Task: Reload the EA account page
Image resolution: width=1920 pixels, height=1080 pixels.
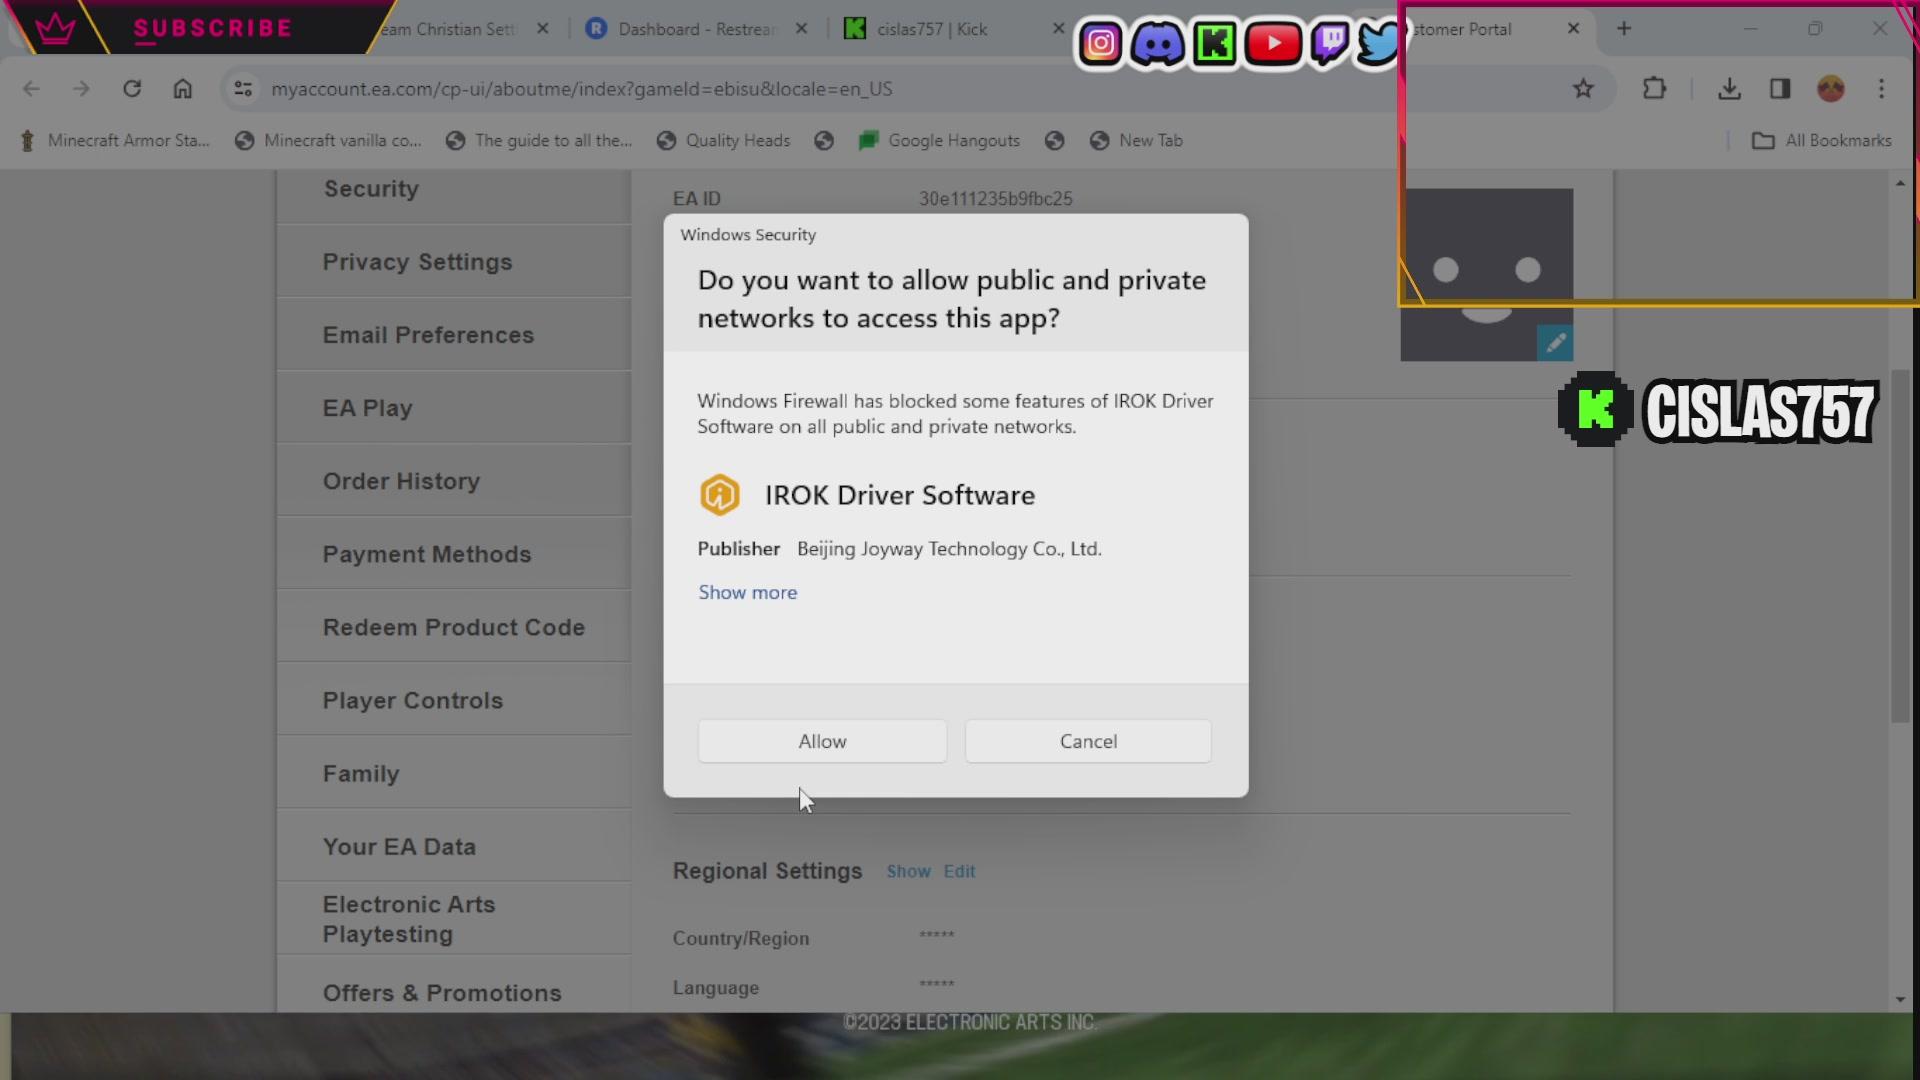Action: pos(132,89)
